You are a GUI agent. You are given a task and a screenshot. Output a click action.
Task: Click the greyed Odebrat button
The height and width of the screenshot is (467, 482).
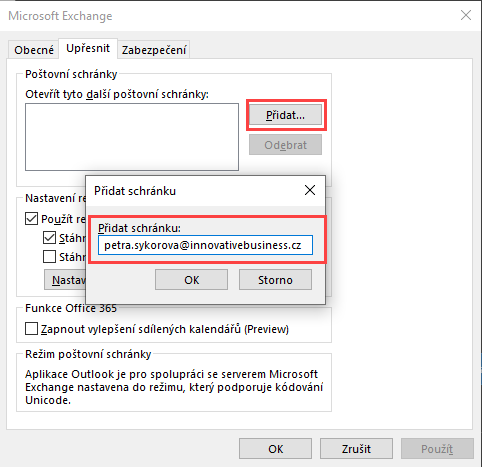coord(285,145)
